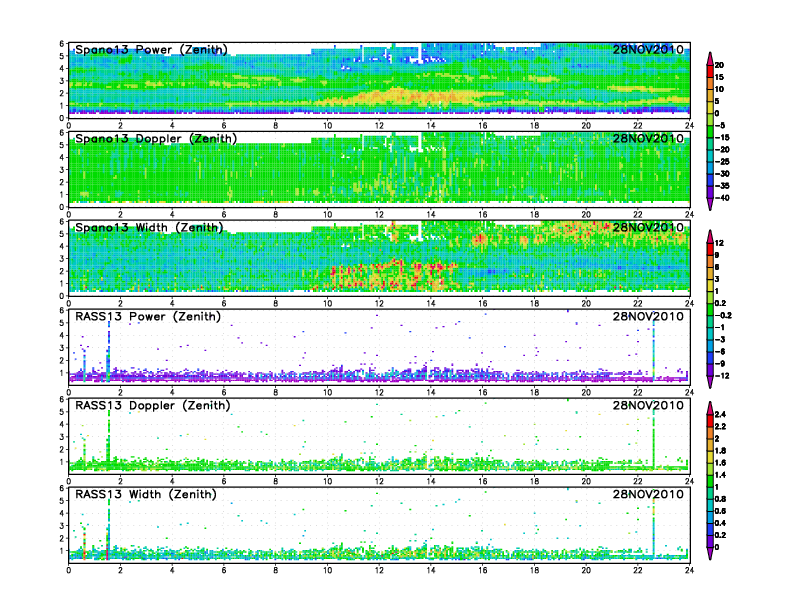
Task: Click the 'Spano13 Doppler (Zenith)' panel title
Action: coord(156,139)
